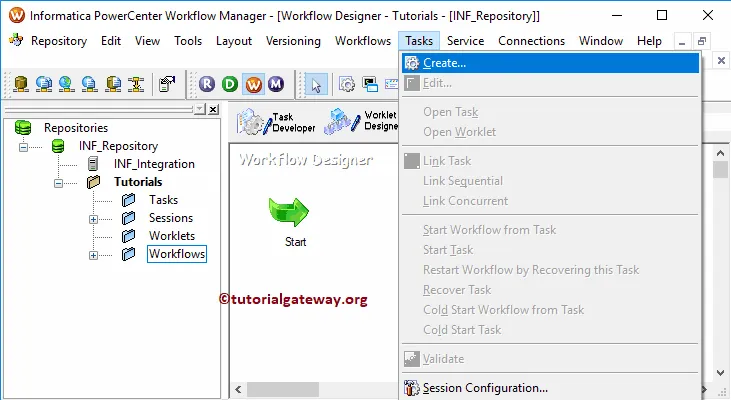Click the horizontal scrollbar thumb
This screenshot has width=731, height=400.
click(x=283, y=389)
